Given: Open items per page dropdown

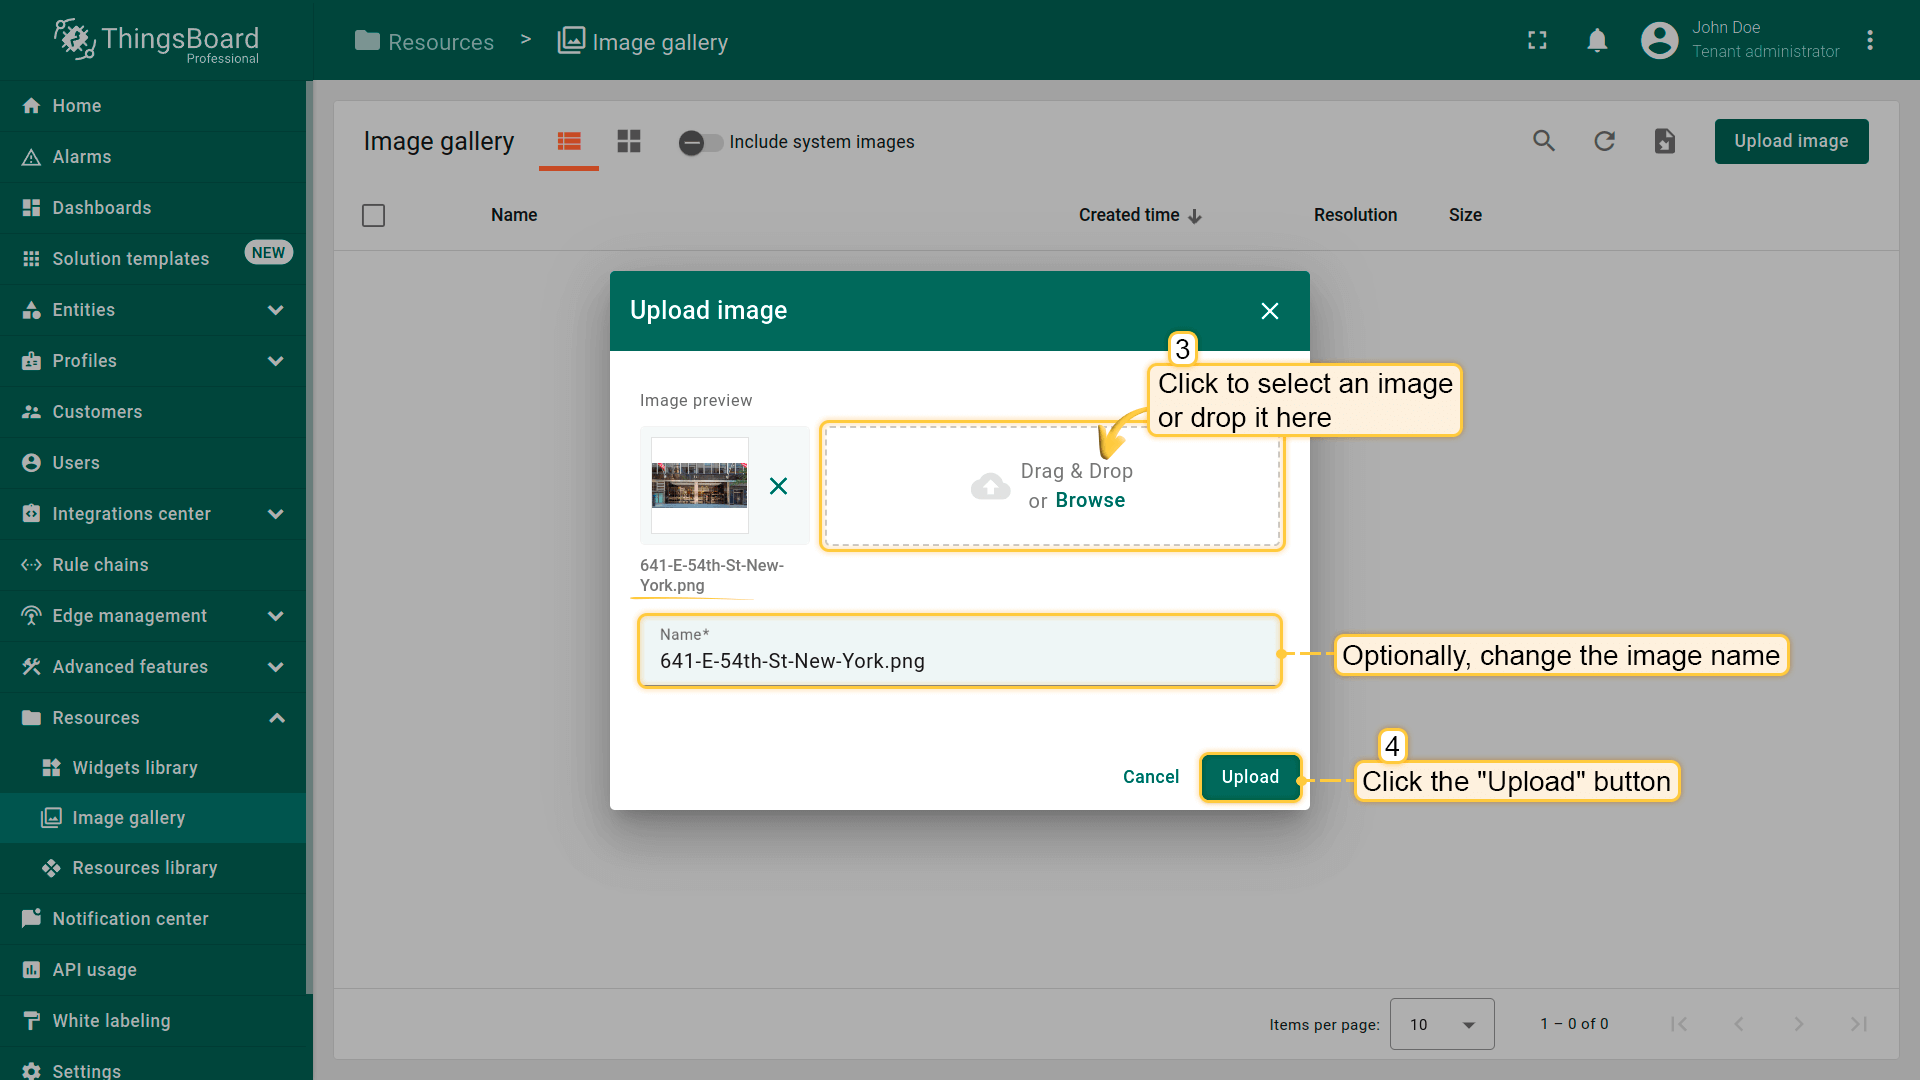Looking at the screenshot, I should 1441,1024.
